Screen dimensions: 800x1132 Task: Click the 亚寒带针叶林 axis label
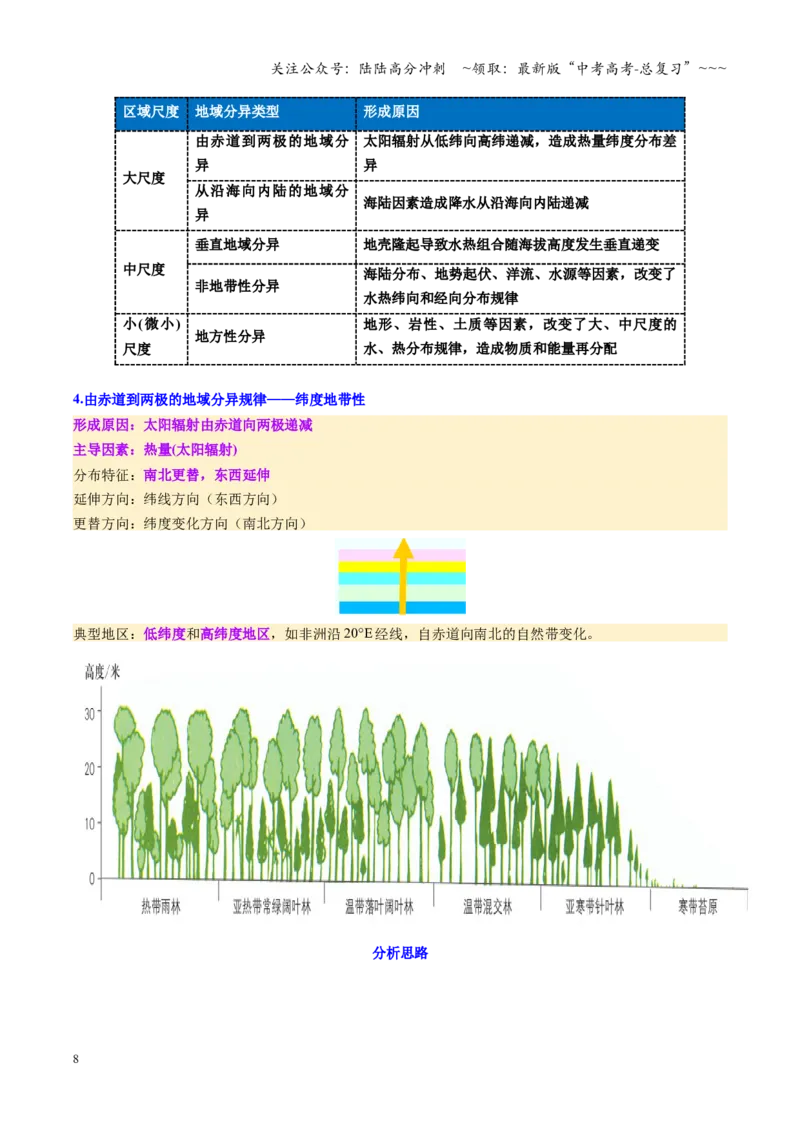(x=594, y=907)
